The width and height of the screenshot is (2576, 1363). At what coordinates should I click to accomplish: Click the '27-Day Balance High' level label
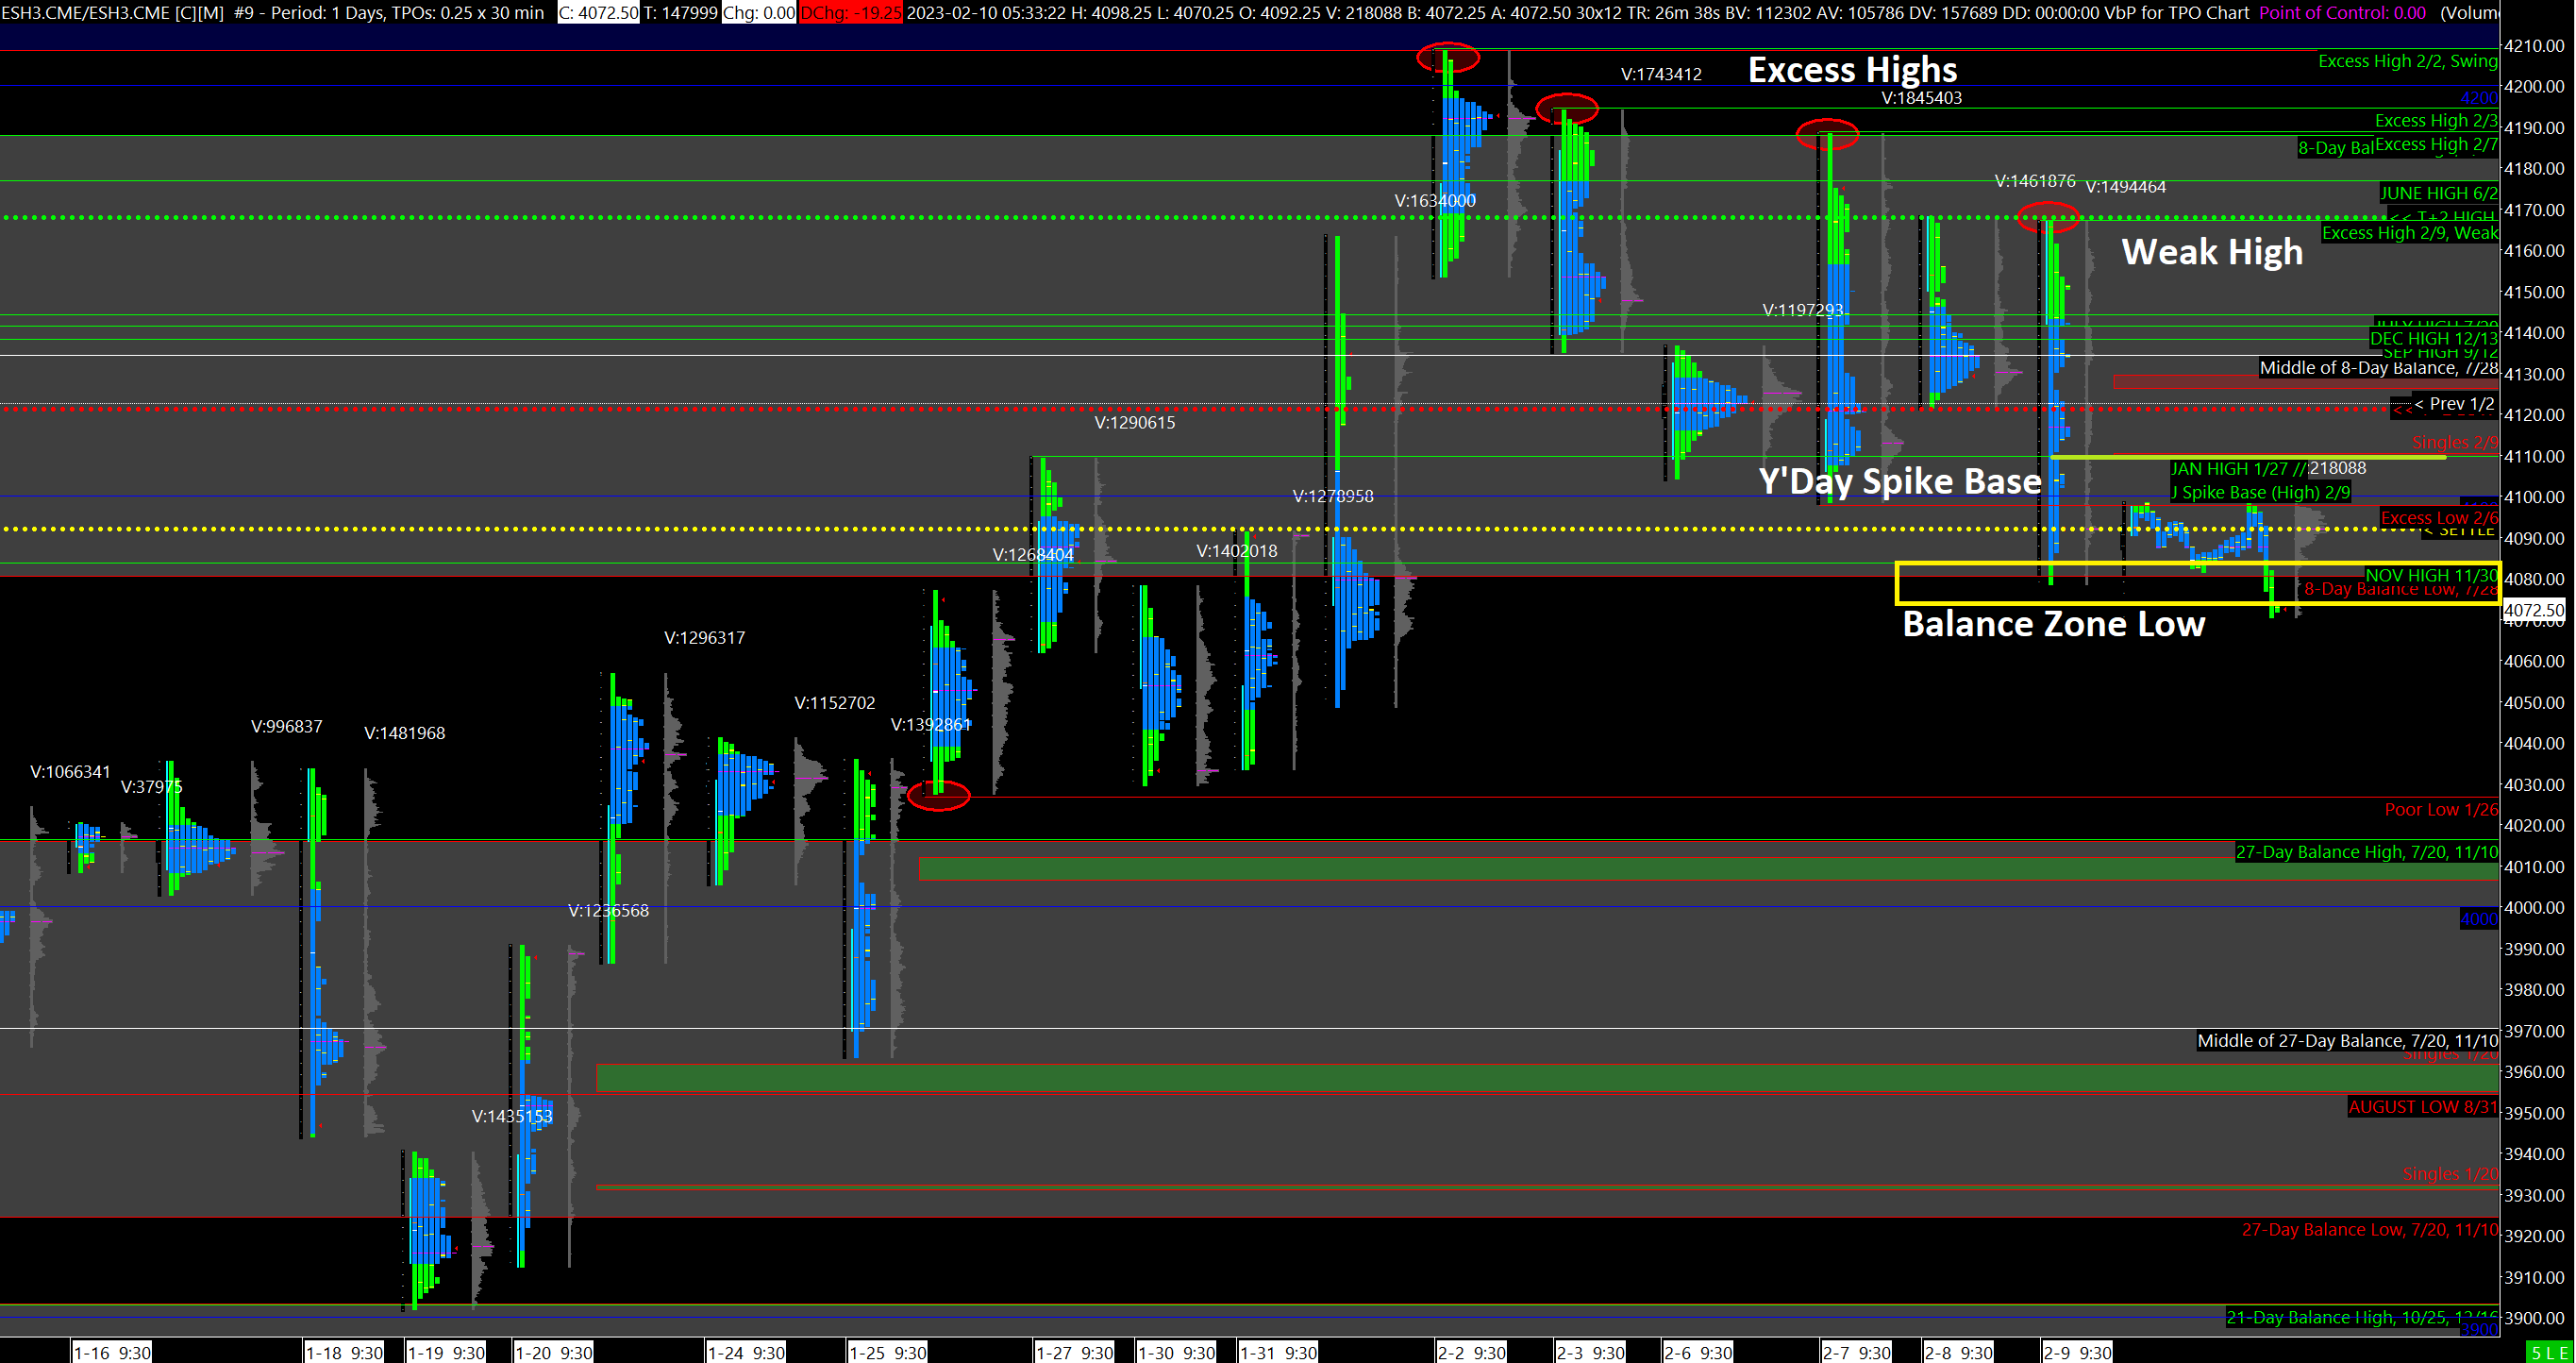tap(2366, 852)
